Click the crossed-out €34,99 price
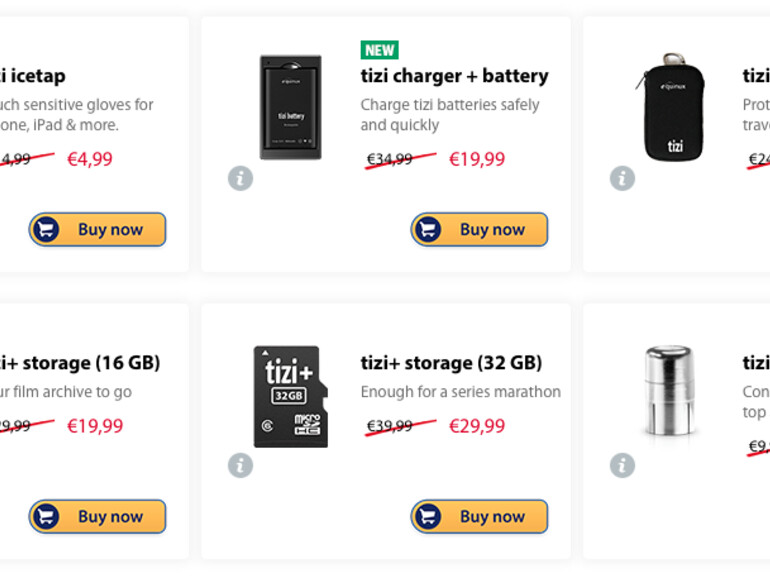Viewport: 770px width, 578px height. point(390,159)
